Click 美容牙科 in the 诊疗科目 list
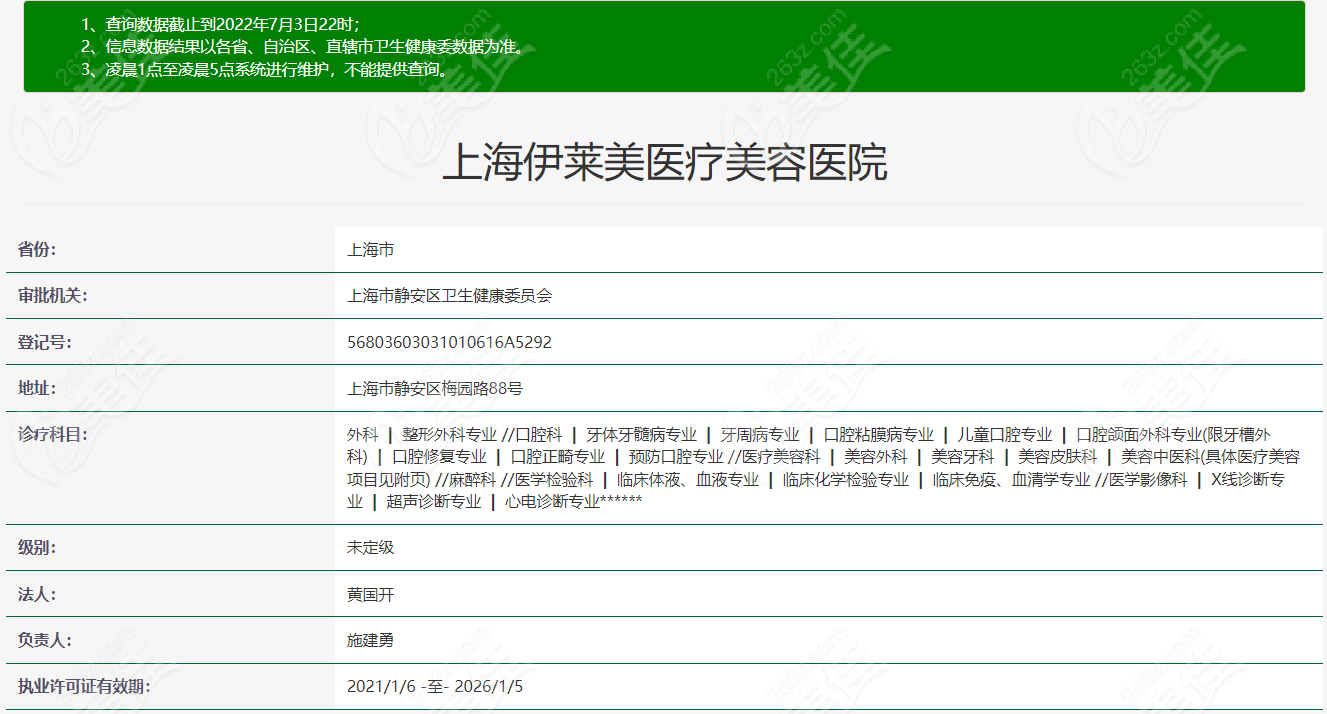Screen dimensions: 1327x714 tap(963, 456)
